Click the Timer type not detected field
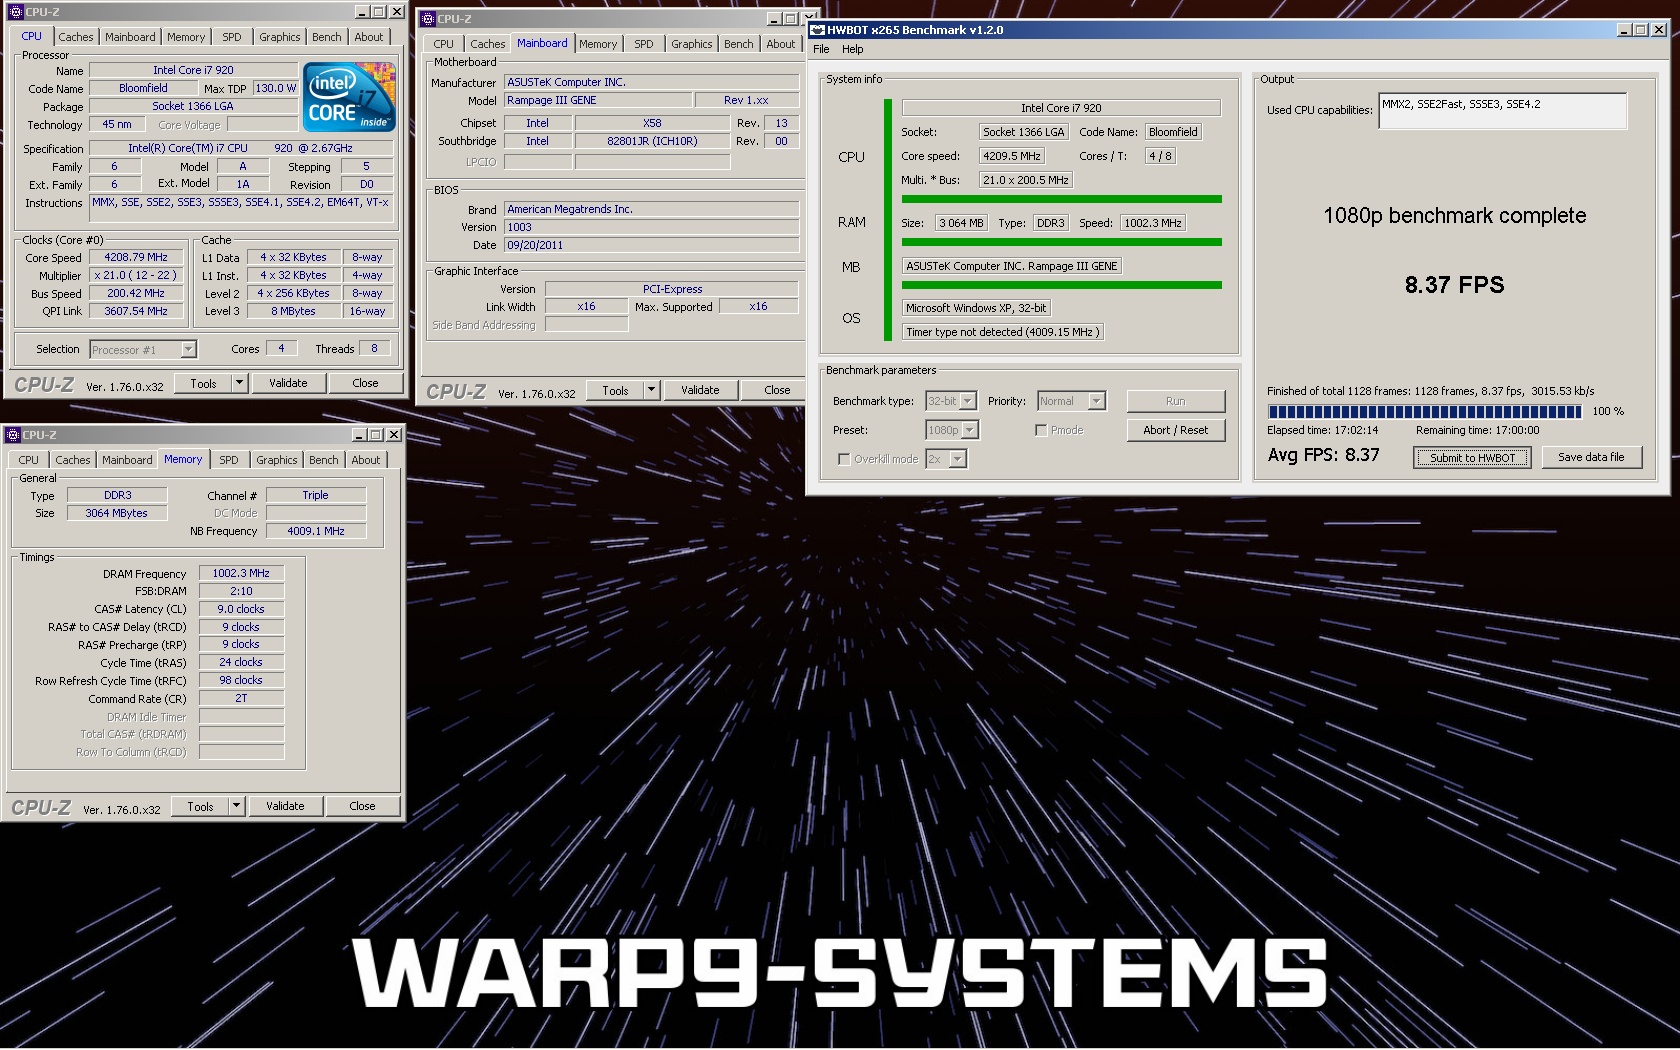The image size is (1680, 1050). pyautogui.click(x=1002, y=332)
